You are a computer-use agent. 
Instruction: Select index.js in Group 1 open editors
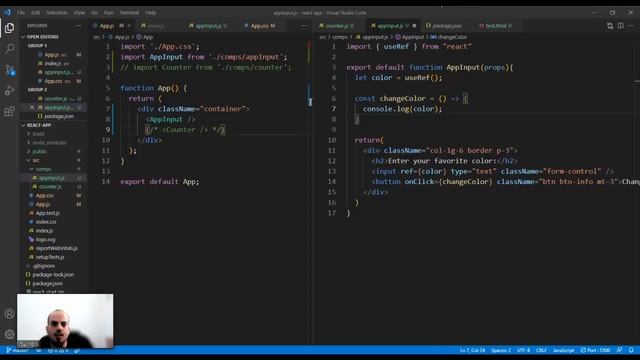coord(53,63)
